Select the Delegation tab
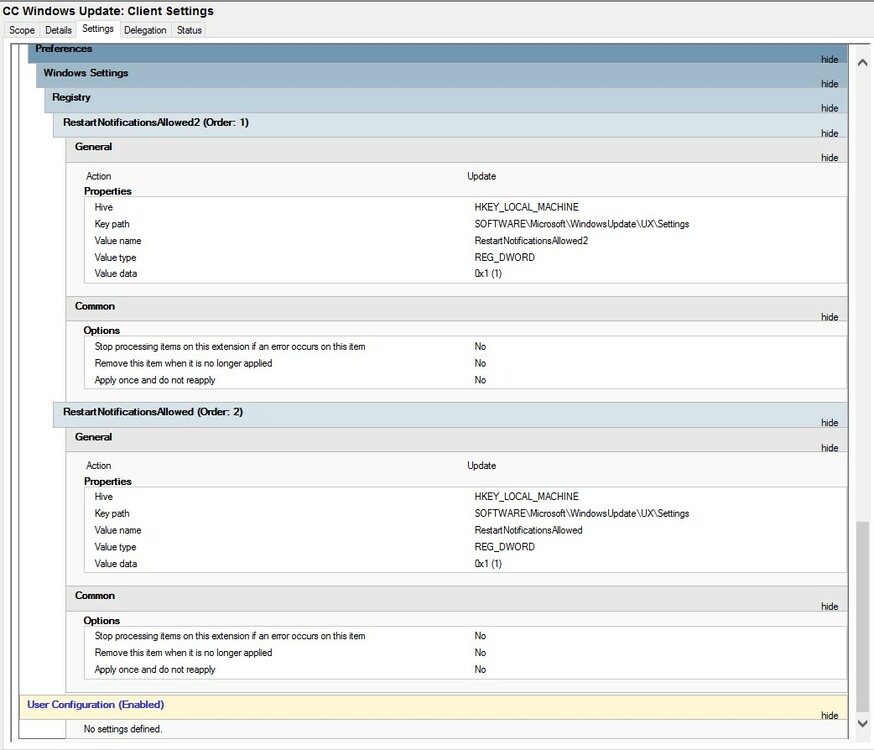This screenshot has height=750, width=874. tap(145, 30)
